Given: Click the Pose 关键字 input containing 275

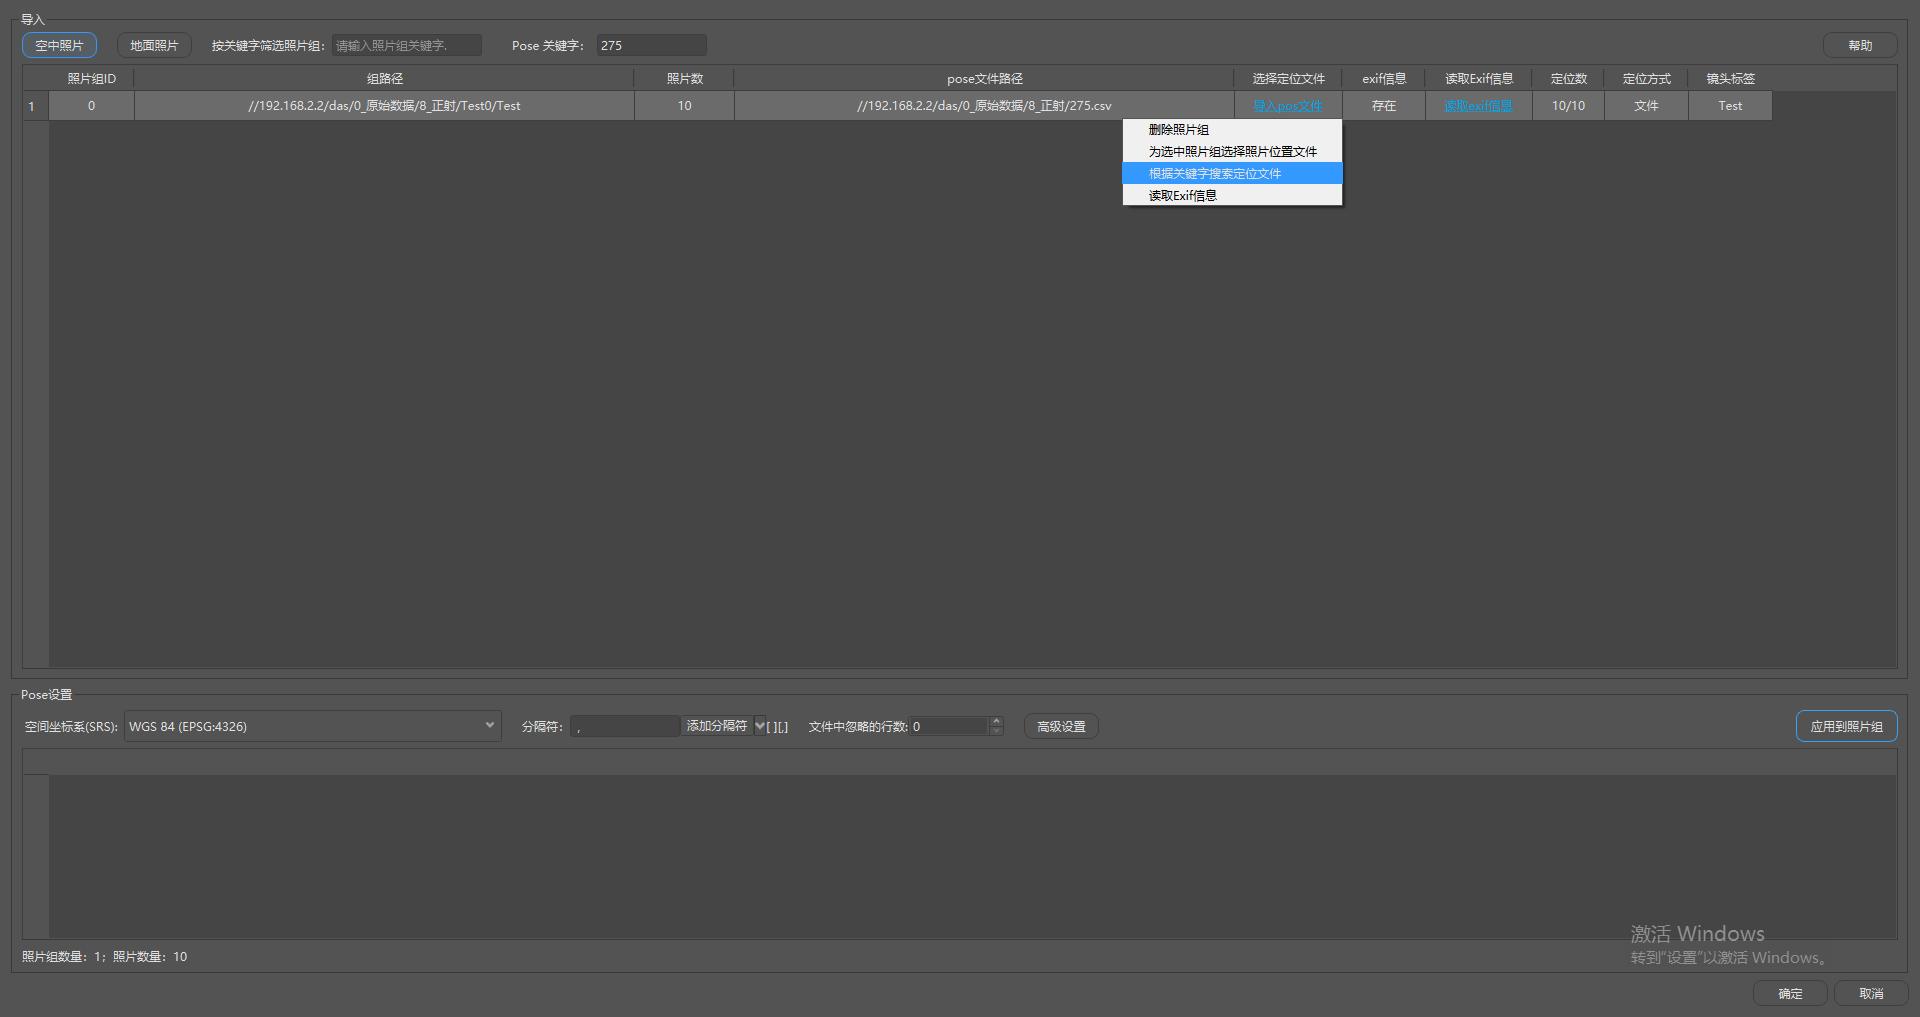Looking at the screenshot, I should click(651, 45).
